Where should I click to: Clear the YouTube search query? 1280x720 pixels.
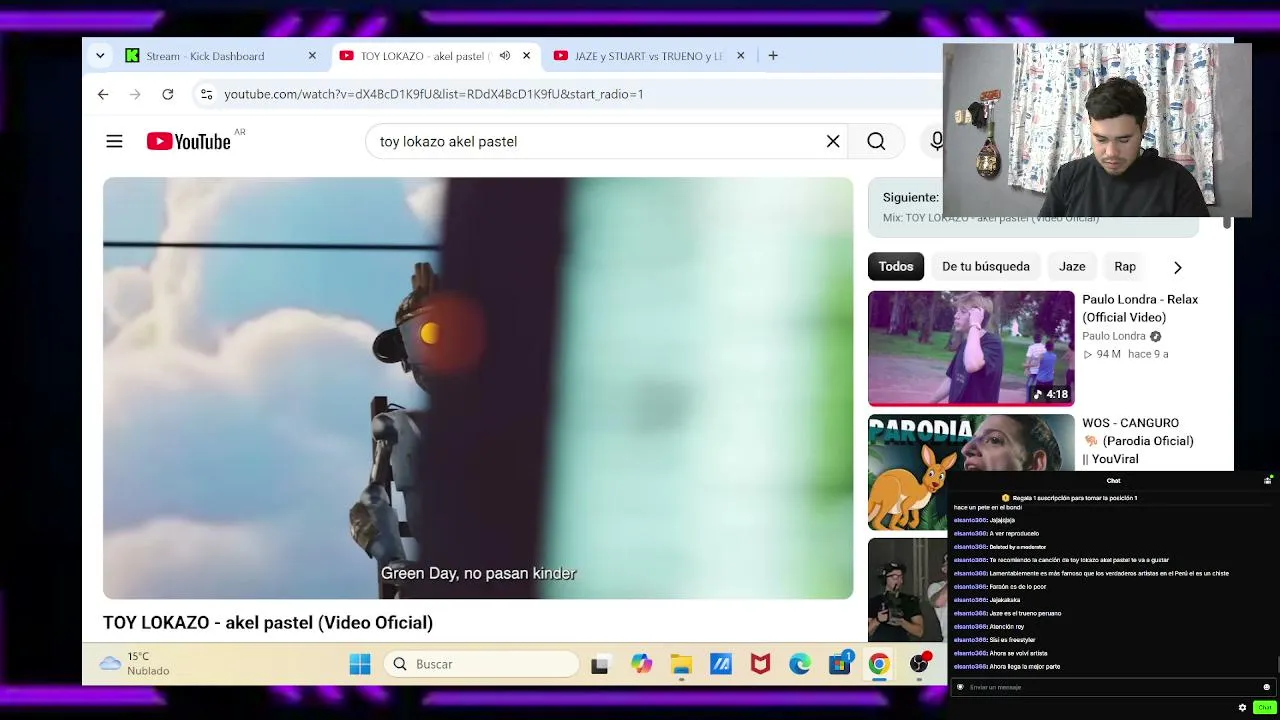click(833, 142)
